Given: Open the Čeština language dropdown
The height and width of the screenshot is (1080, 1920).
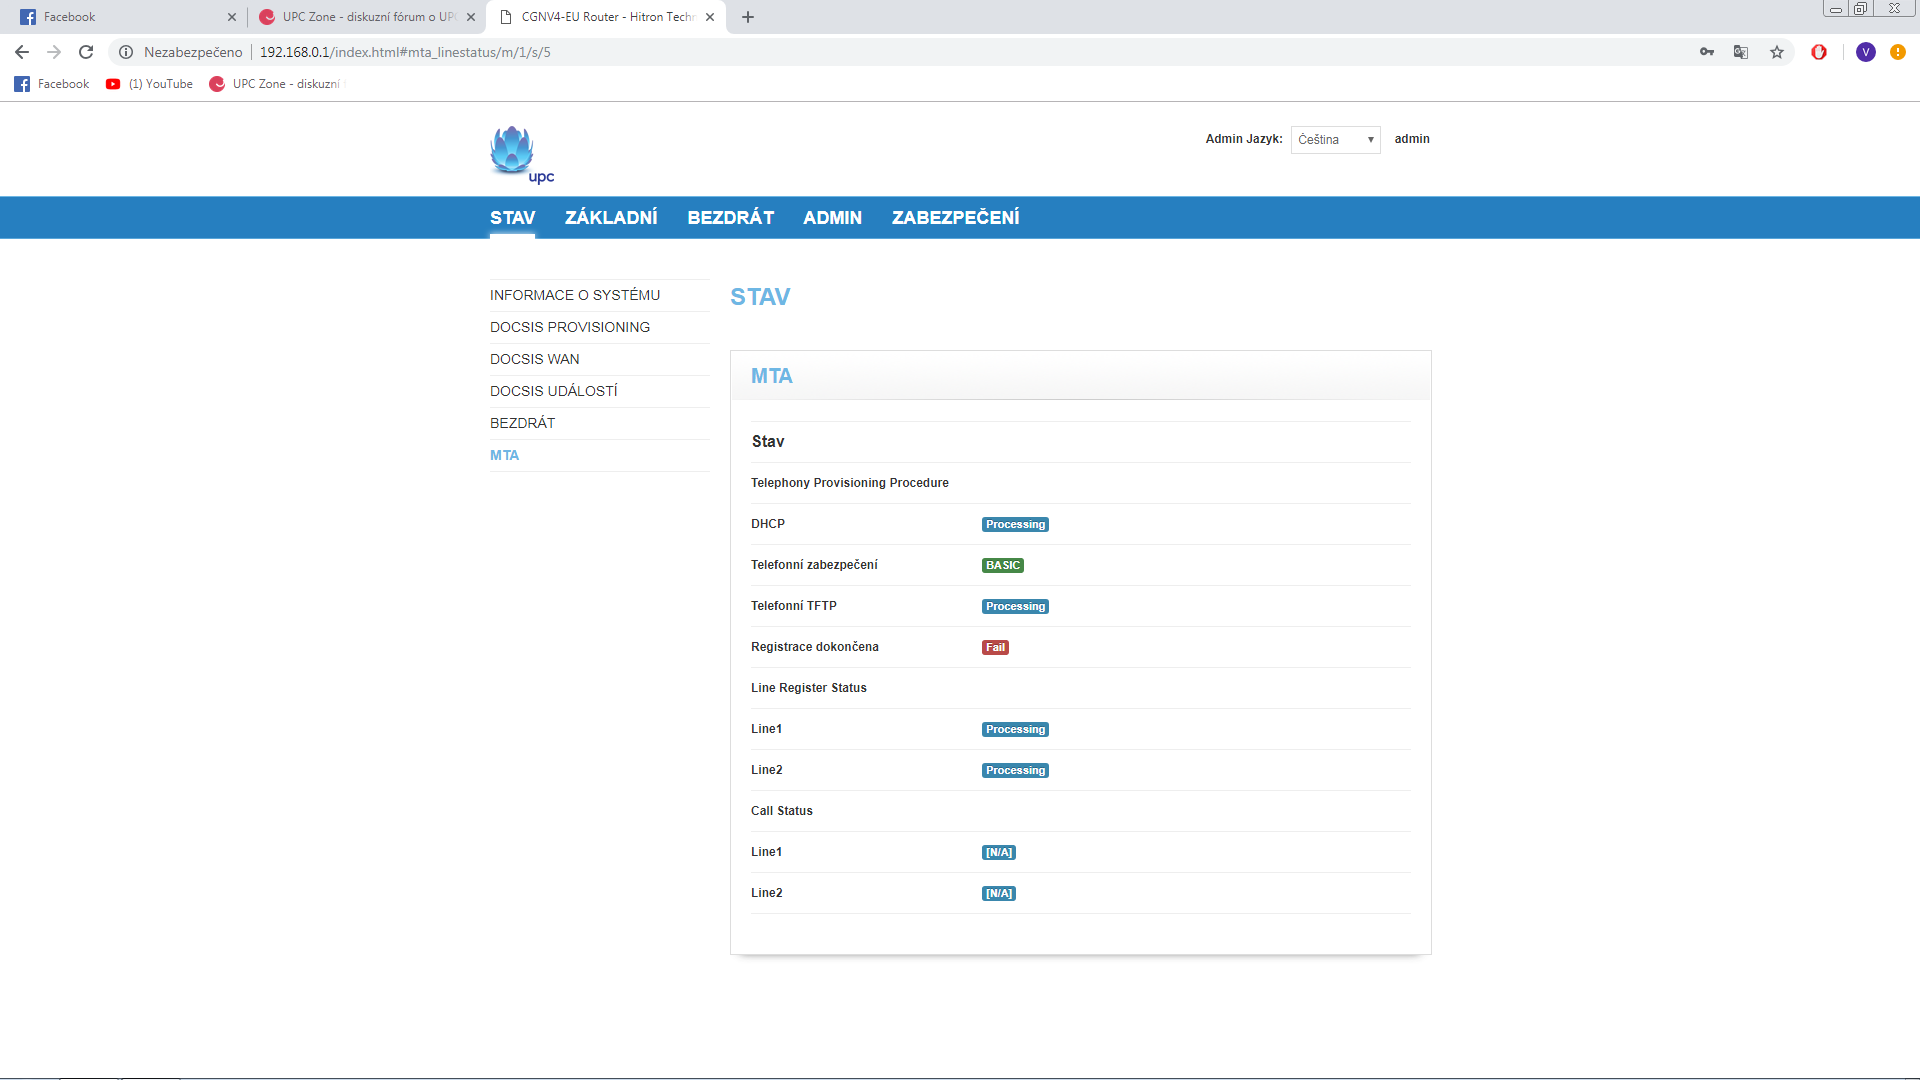Looking at the screenshot, I should 1335,140.
